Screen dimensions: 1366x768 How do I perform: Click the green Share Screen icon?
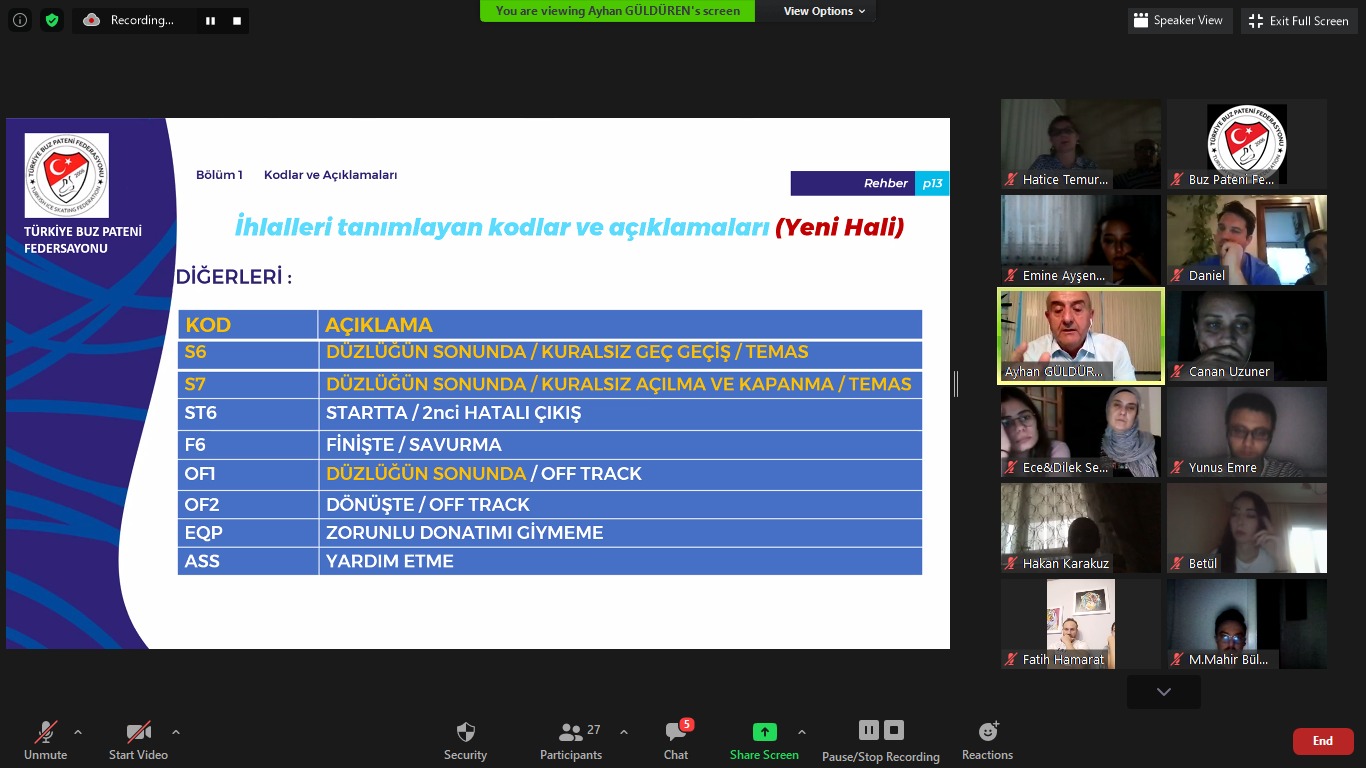pos(764,732)
